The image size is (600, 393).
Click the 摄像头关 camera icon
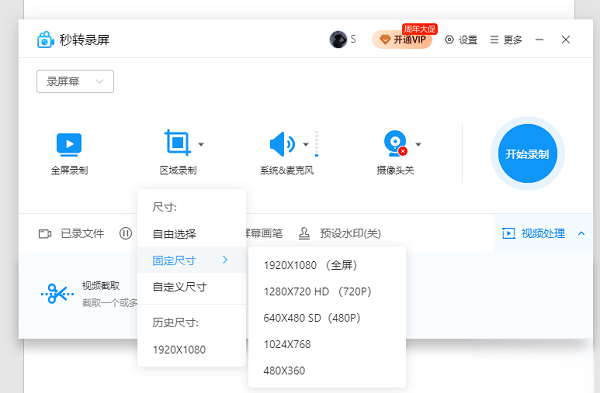coord(395,144)
